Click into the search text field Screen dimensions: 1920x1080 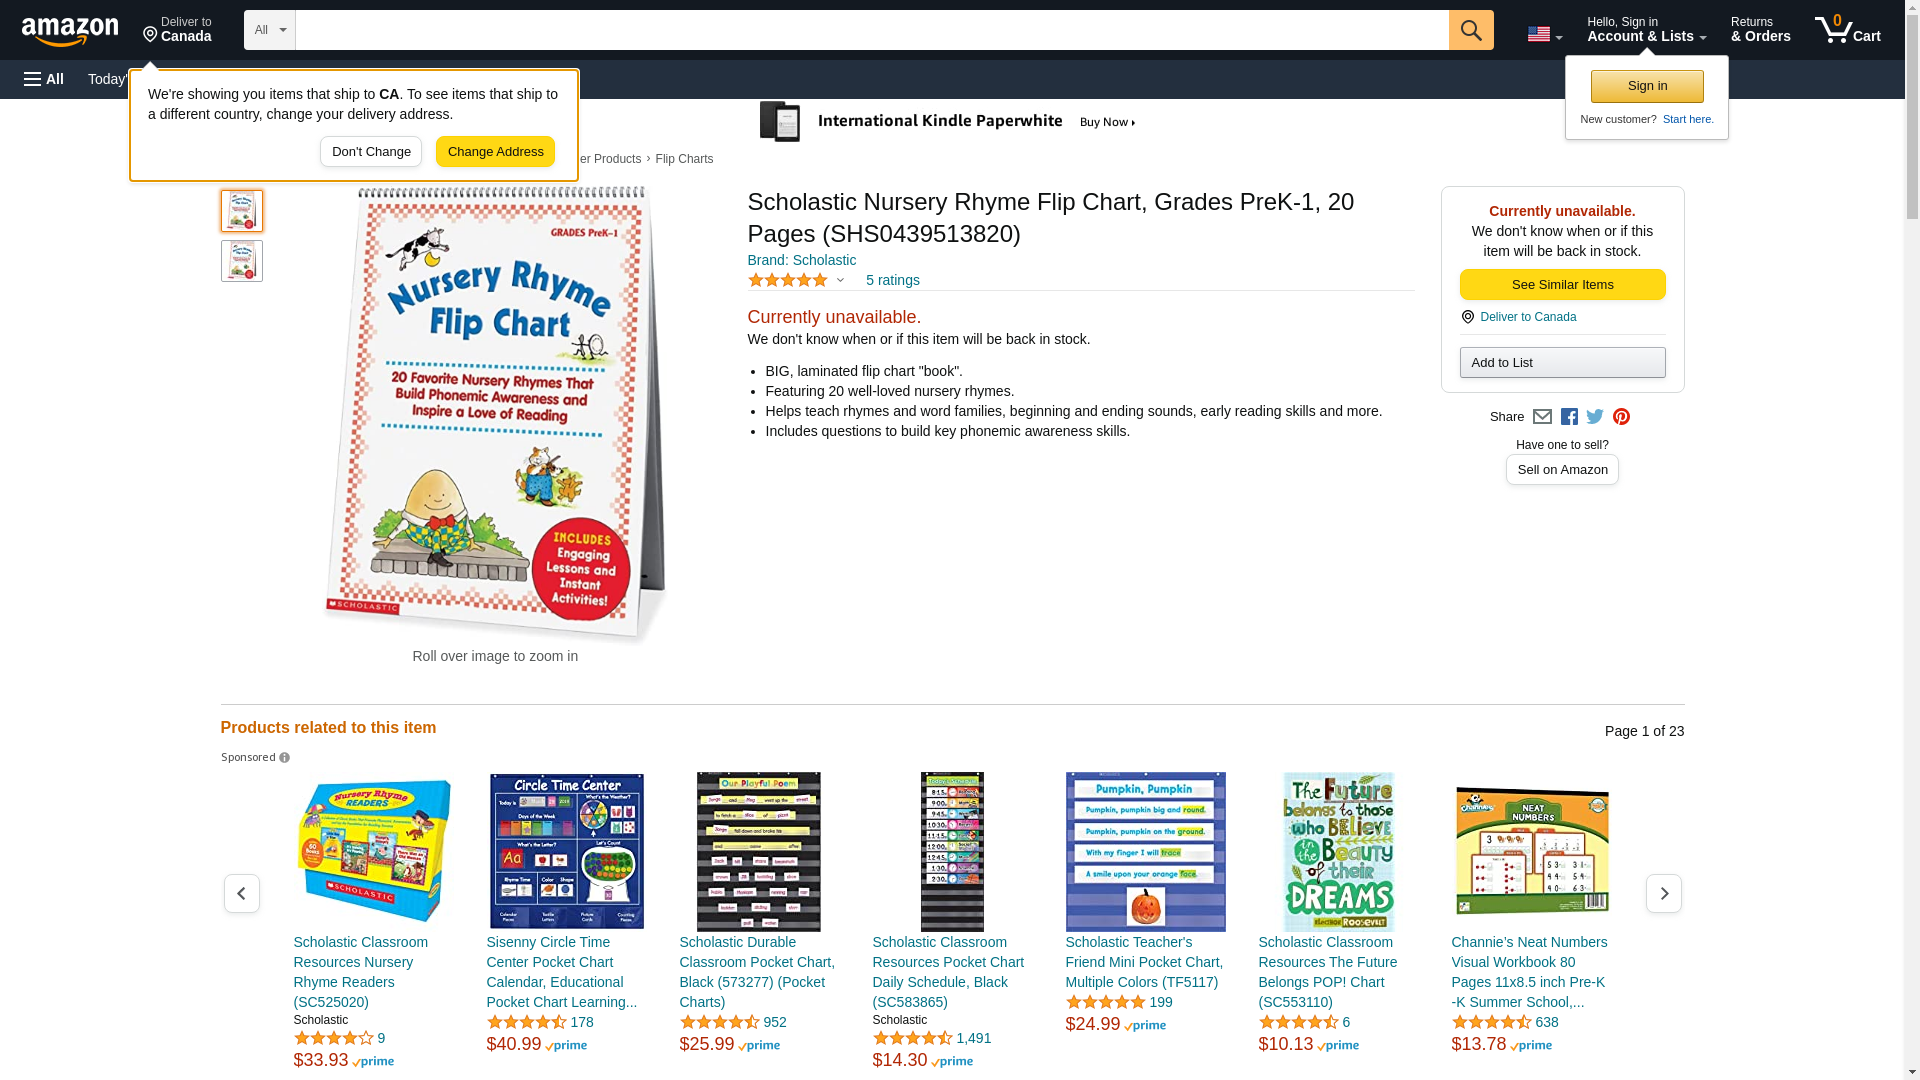[x=872, y=30]
